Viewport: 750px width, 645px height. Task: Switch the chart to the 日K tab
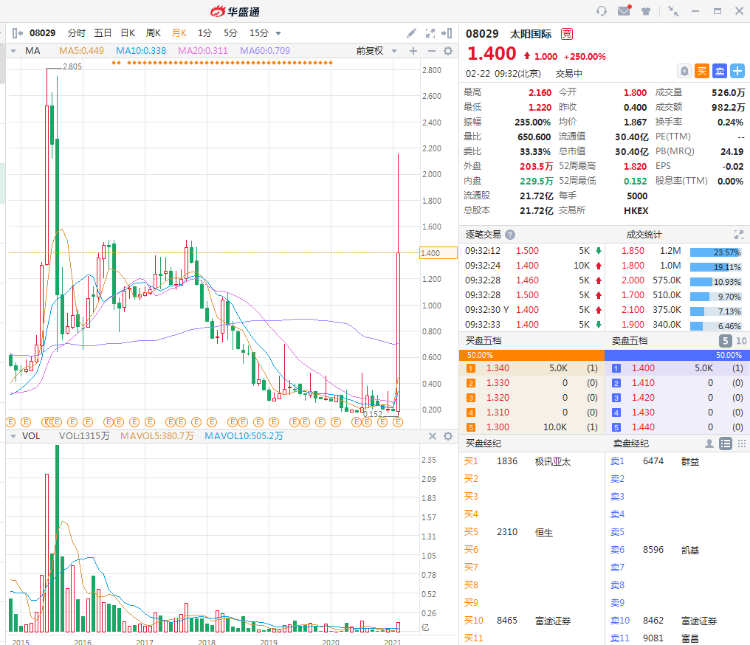[128, 33]
